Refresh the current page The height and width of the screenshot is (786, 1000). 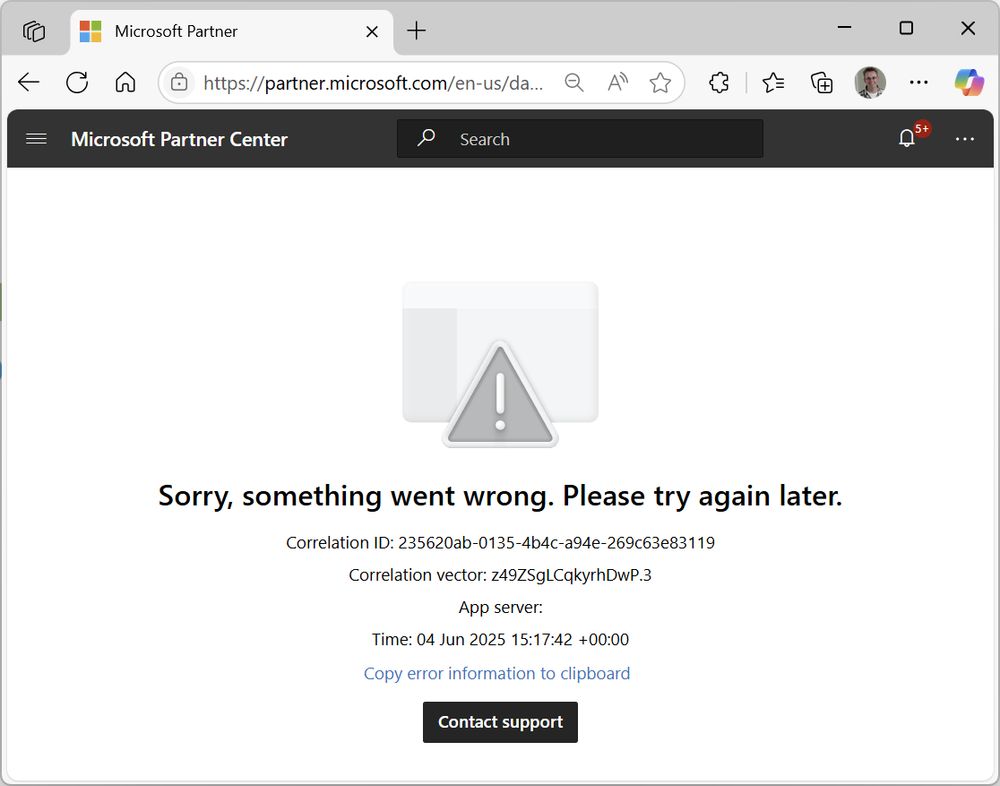[77, 82]
